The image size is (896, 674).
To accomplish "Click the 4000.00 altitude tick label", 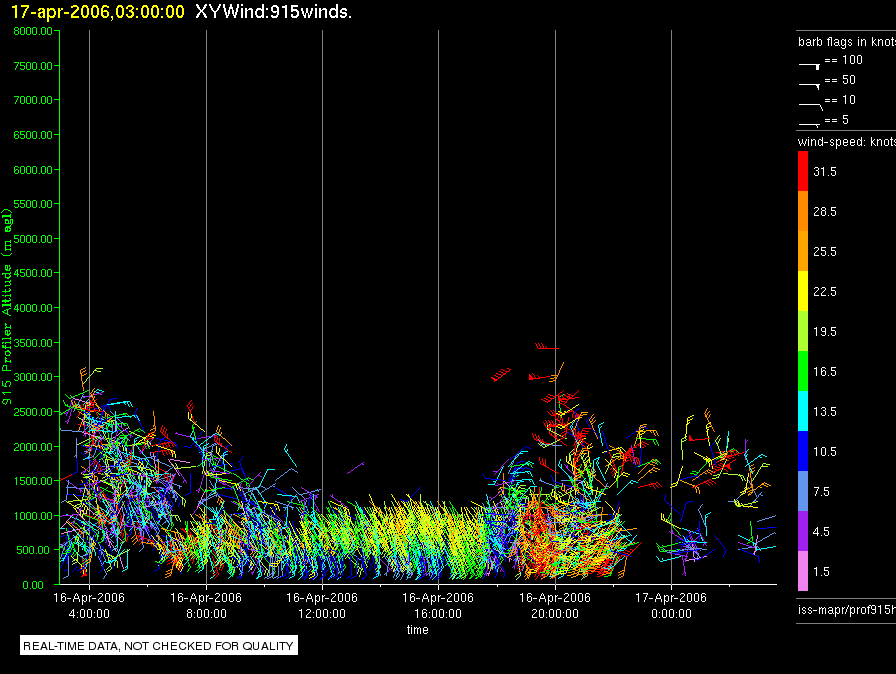I will (33, 308).
